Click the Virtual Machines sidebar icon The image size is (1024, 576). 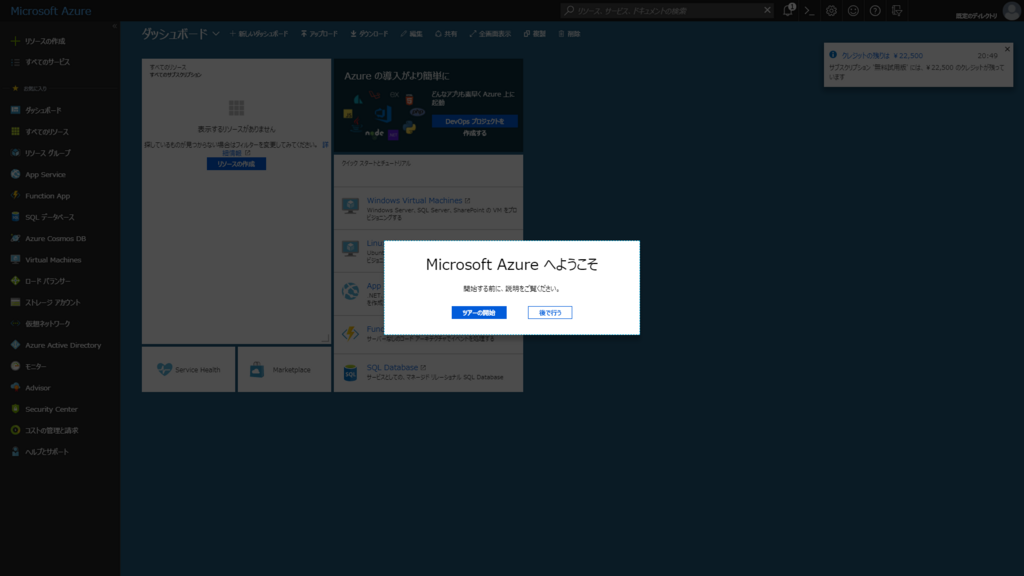coord(15,259)
